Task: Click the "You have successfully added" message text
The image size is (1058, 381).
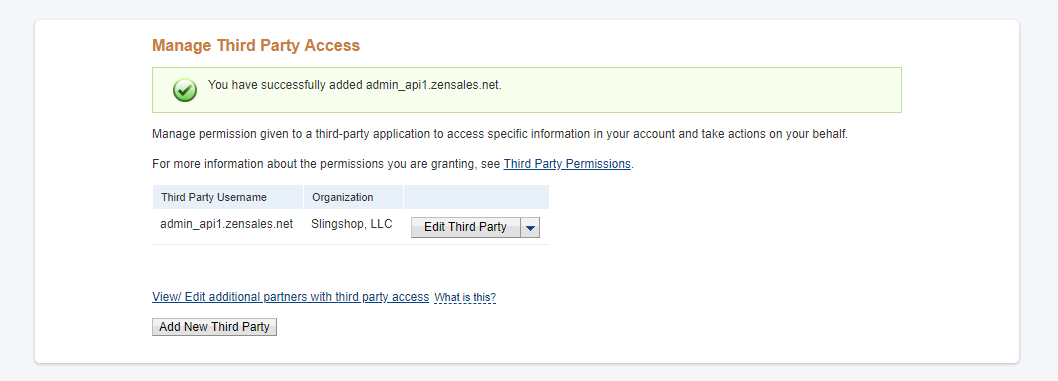Action: click(x=354, y=85)
